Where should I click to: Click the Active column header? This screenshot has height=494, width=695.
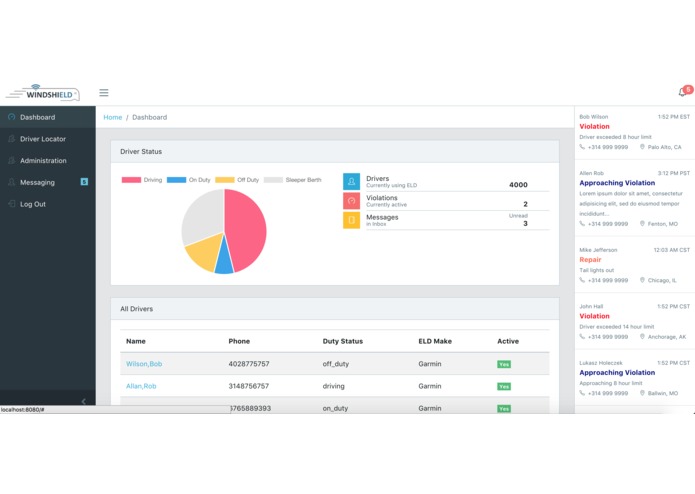pos(508,341)
